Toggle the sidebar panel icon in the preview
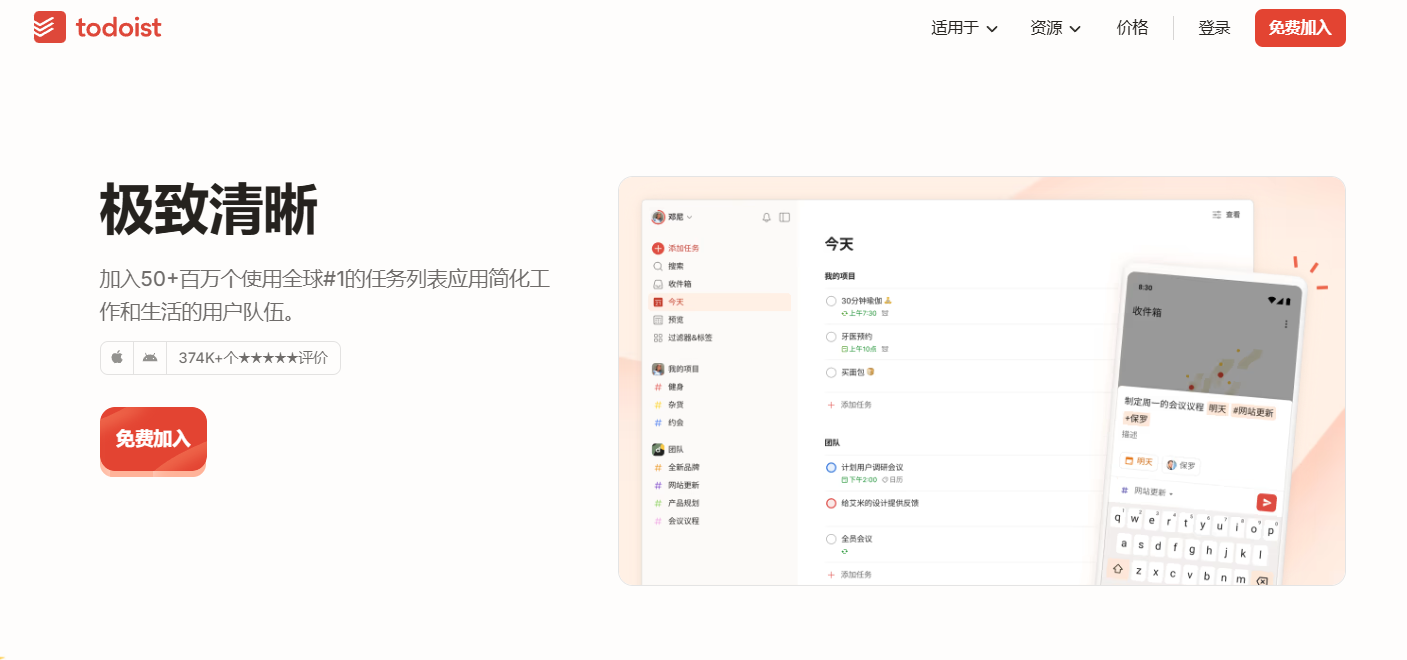This screenshot has width=1407, height=660. (784, 217)
